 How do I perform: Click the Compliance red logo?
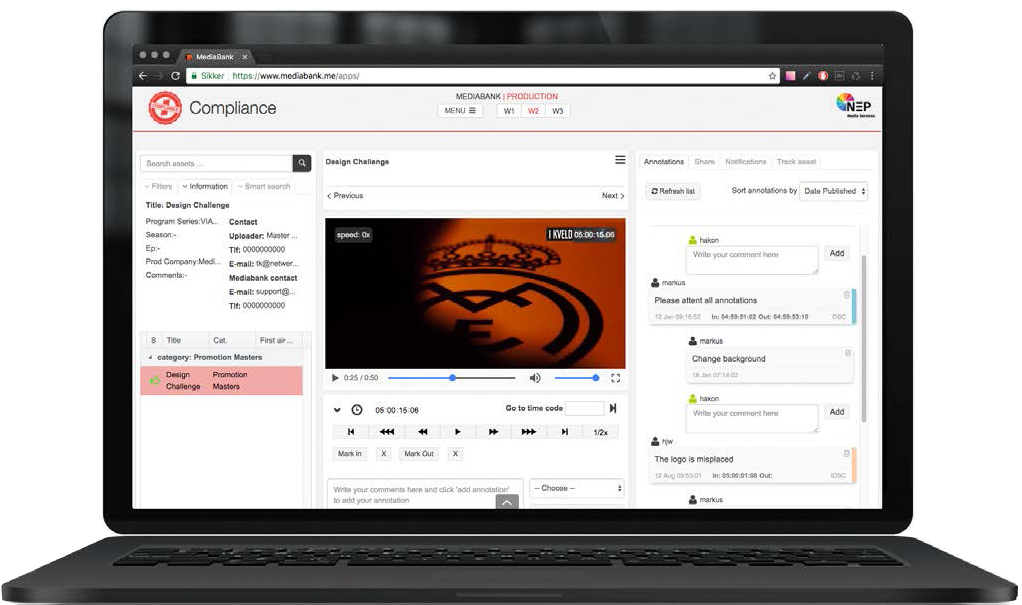click(x=165, y=108)
